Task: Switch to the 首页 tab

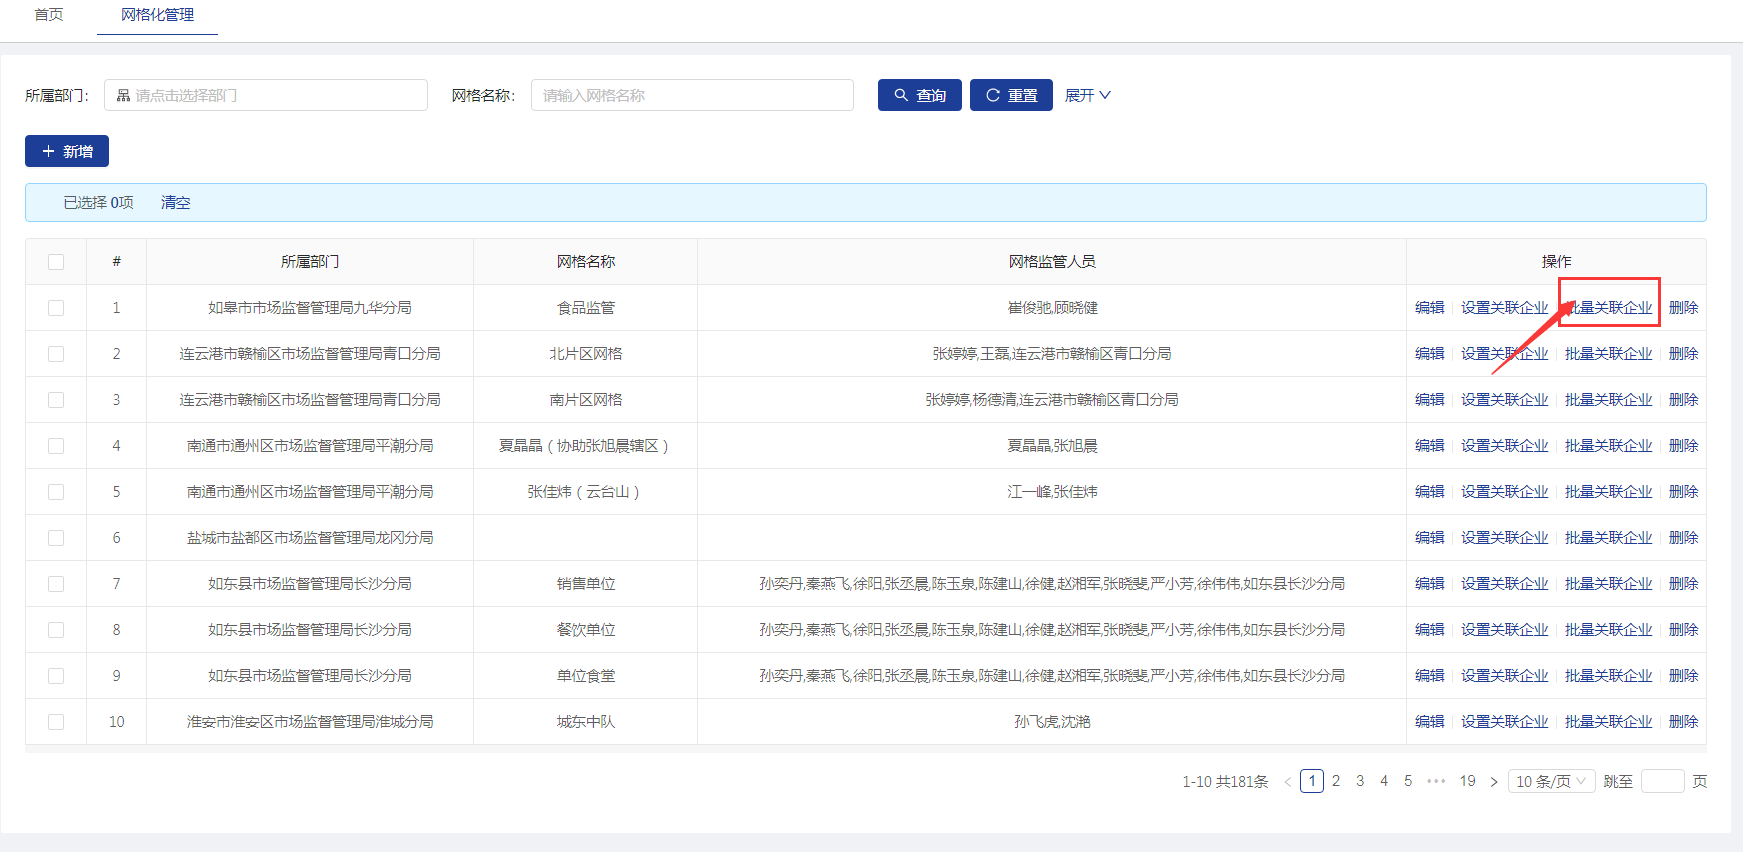Action: pos(49,15)
